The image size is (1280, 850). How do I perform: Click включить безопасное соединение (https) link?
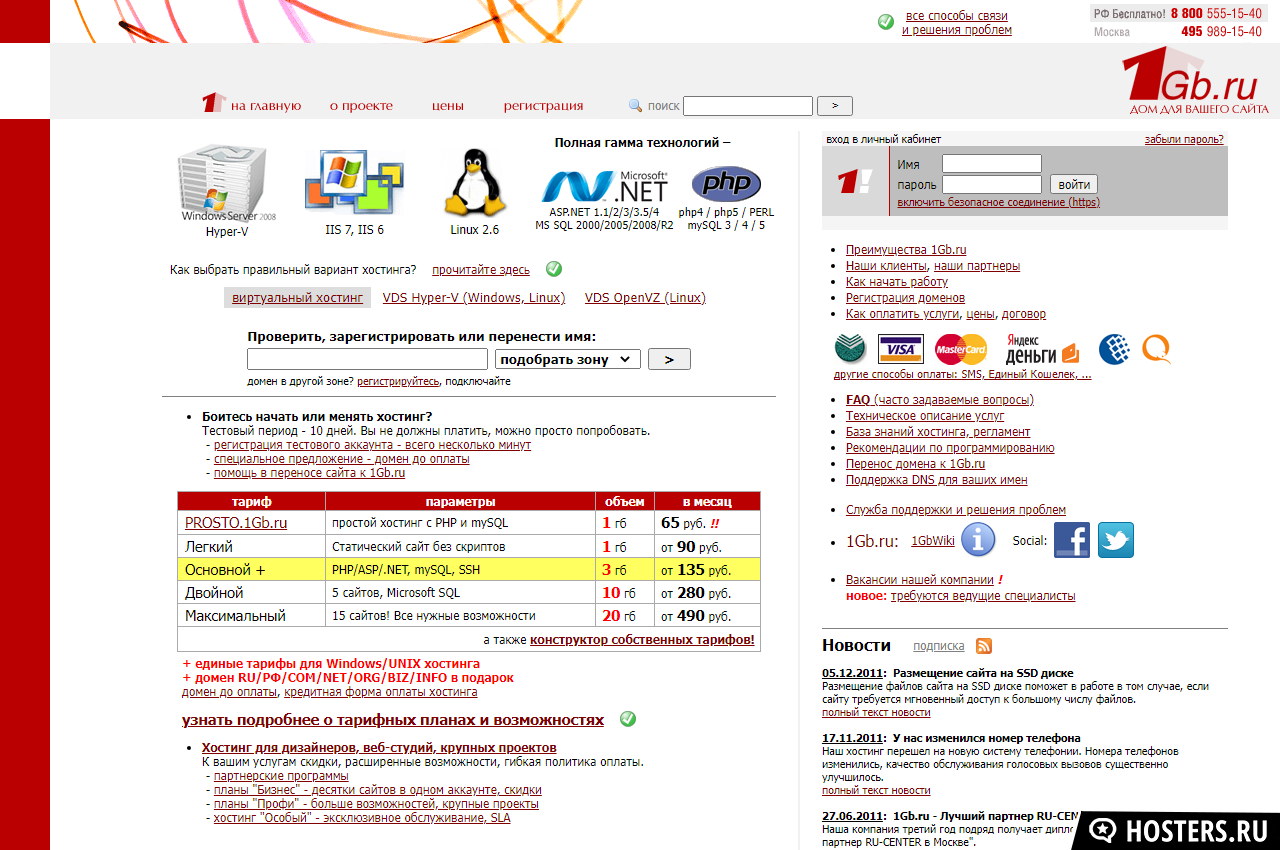click(x=998, y=202)
